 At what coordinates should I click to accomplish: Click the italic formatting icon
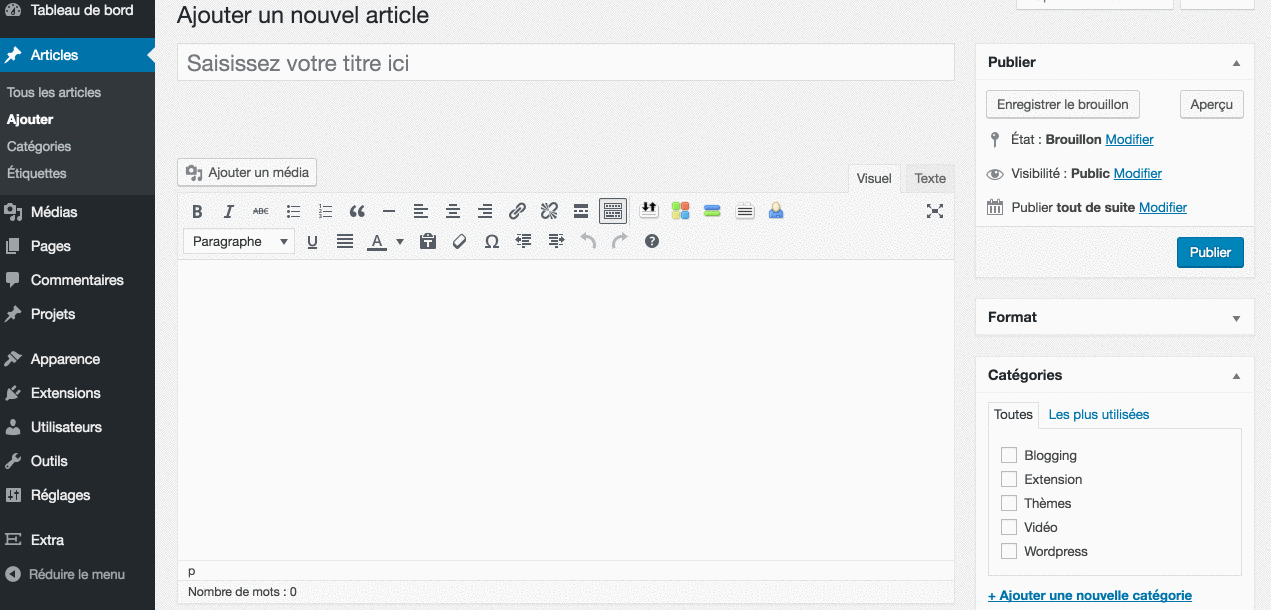pos(229,211)
